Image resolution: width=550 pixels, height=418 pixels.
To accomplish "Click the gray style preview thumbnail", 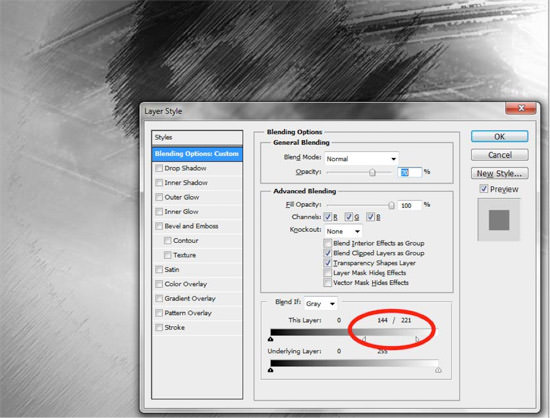I will click(x=499, y=220).
